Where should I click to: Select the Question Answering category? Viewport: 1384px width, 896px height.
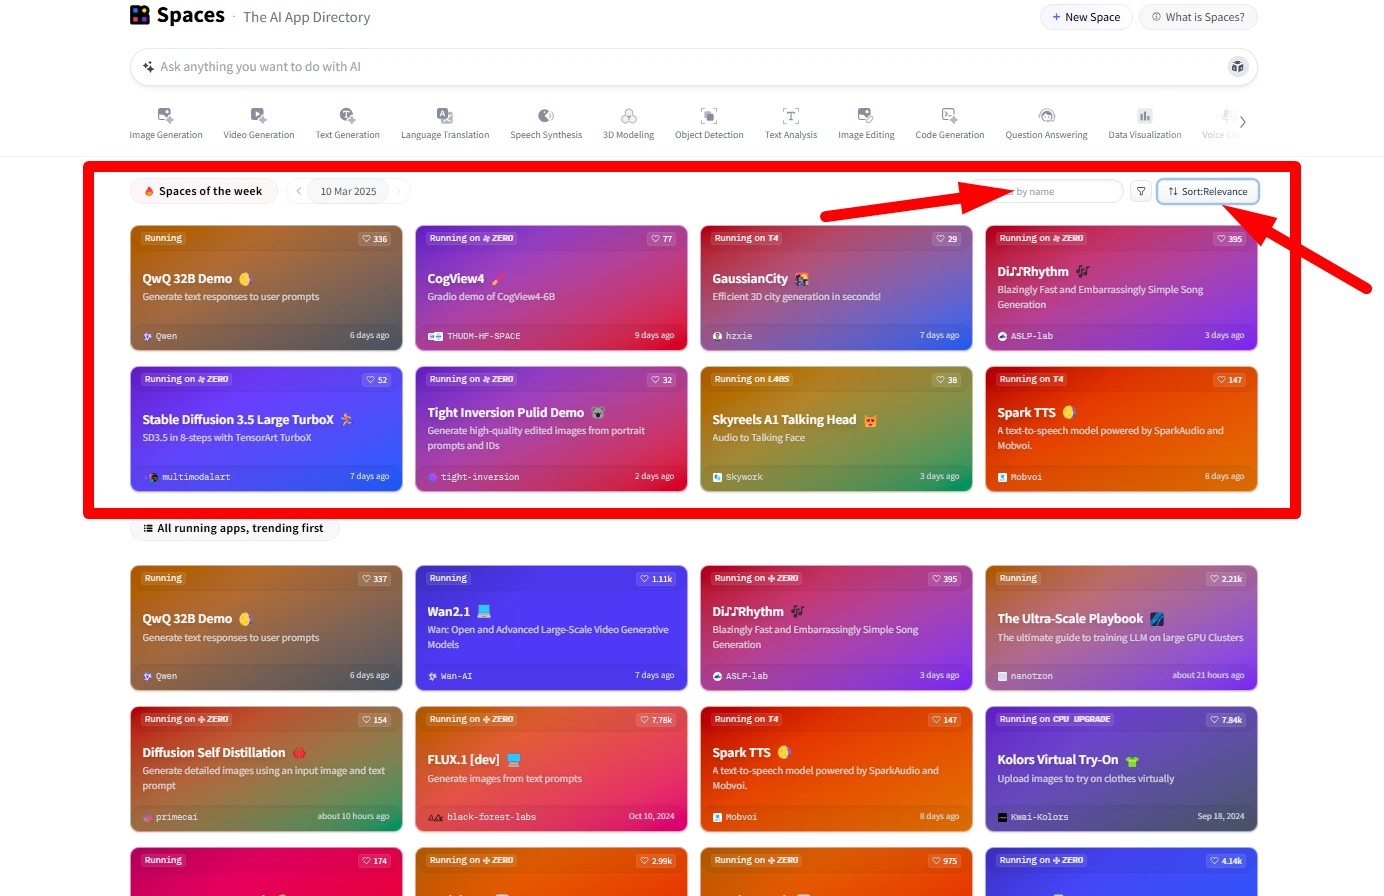pos(1046,123)
